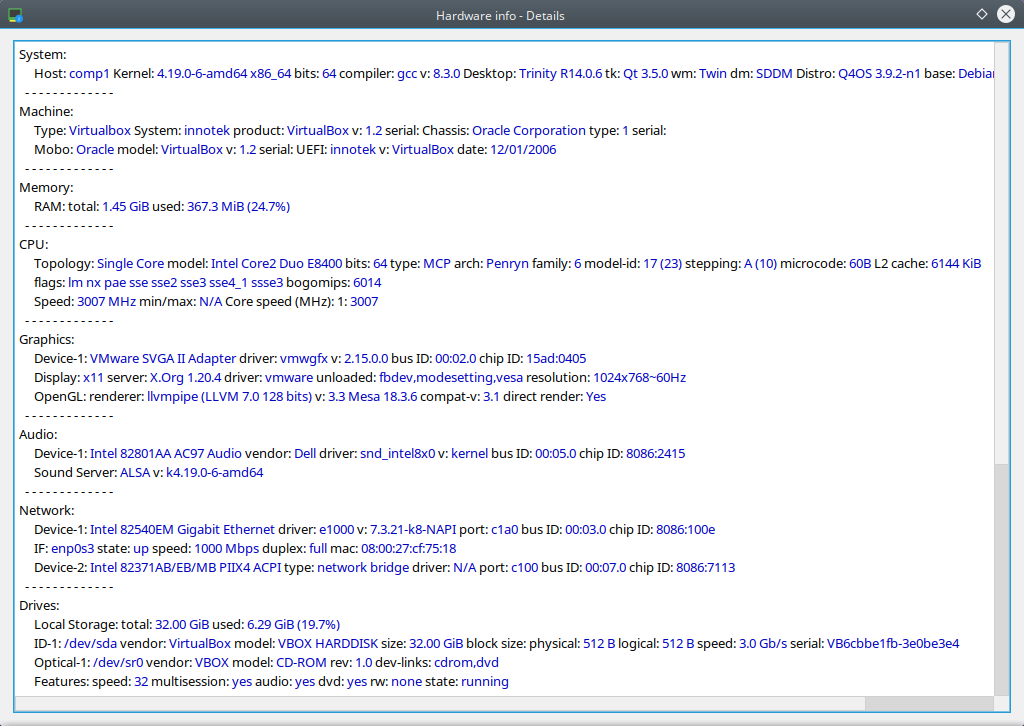Click chassis value 'Oracle Corporation'
1024x726 pixels.
tap(529, 131)
